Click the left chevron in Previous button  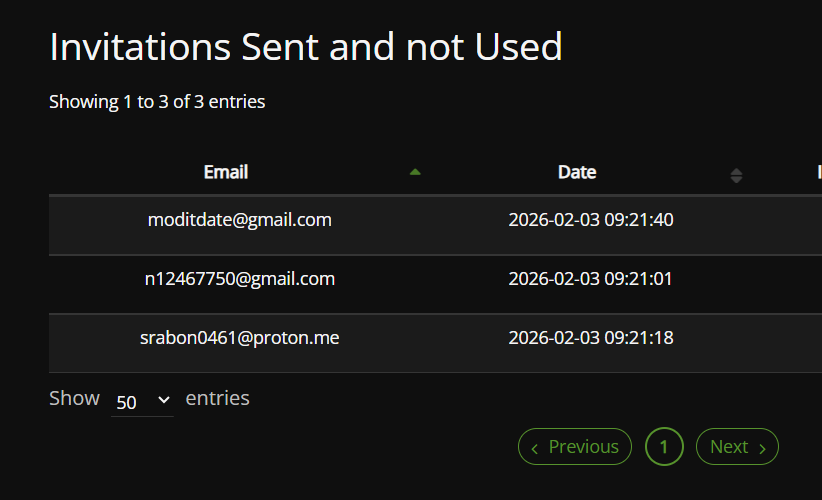pos(535,448)
